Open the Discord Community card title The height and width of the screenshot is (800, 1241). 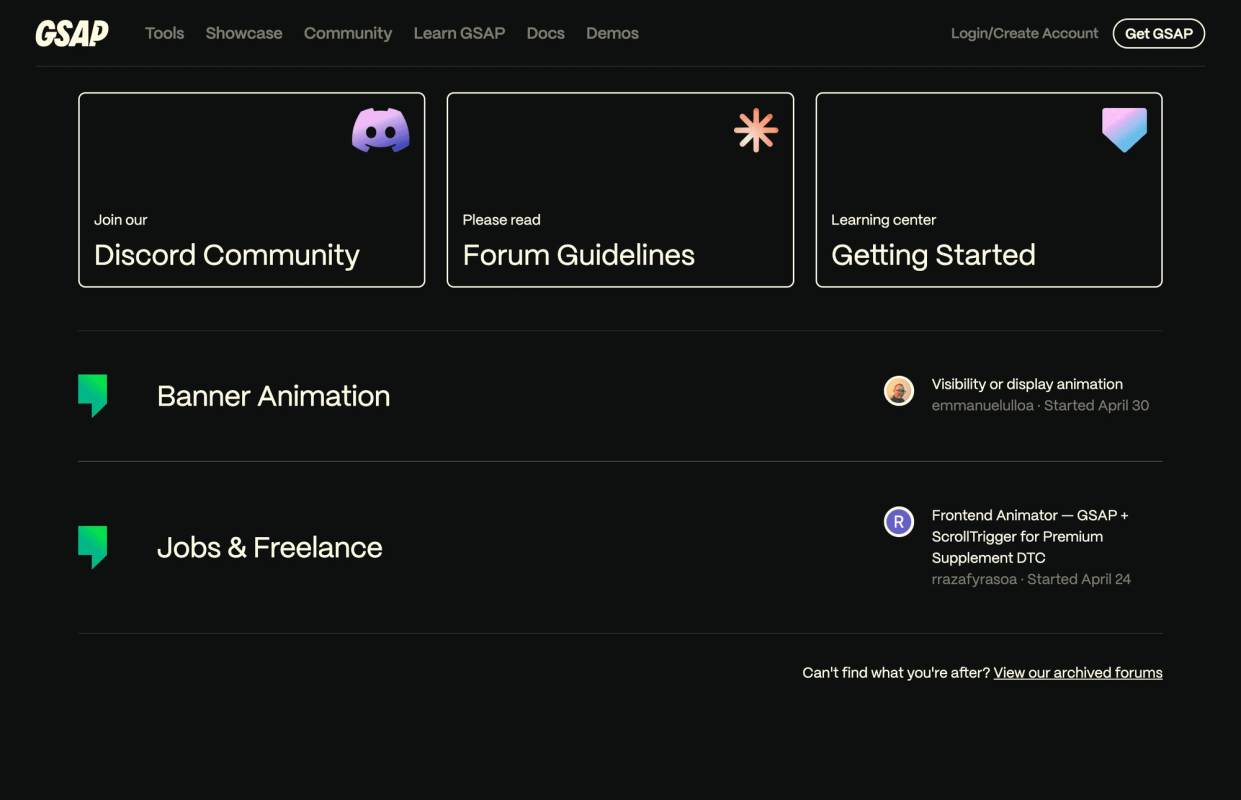(227, 255)
